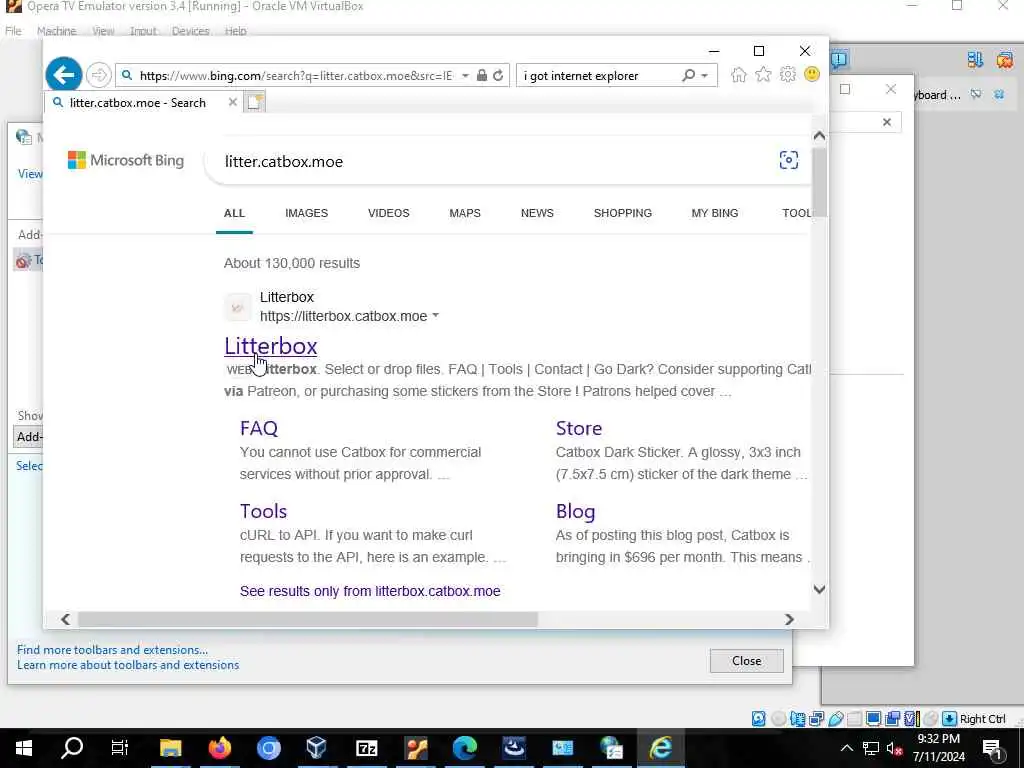
Task: Open VirtualBox cube icon in taskbar
Action: (317, 748)
